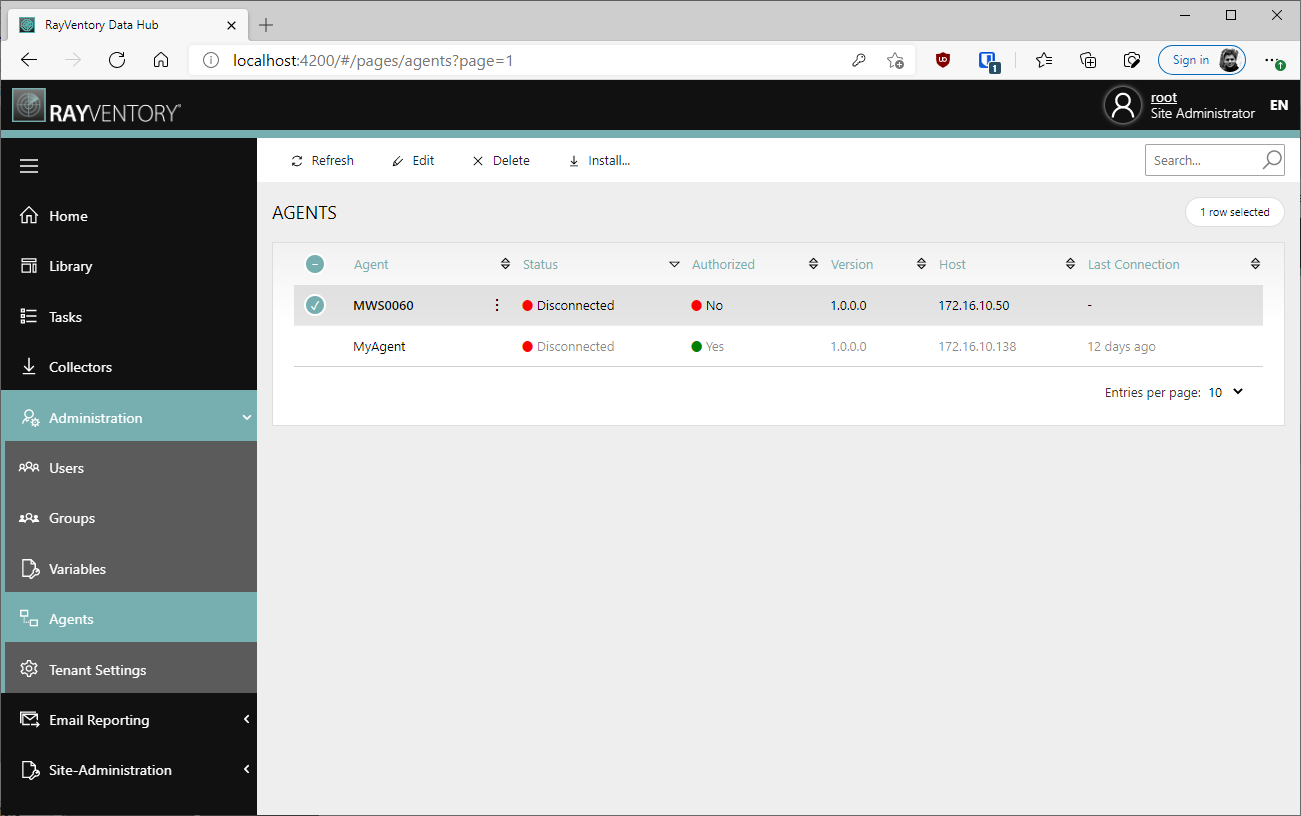
Task: Click the root user avatar icon
Action: [x=1122, y=105]
